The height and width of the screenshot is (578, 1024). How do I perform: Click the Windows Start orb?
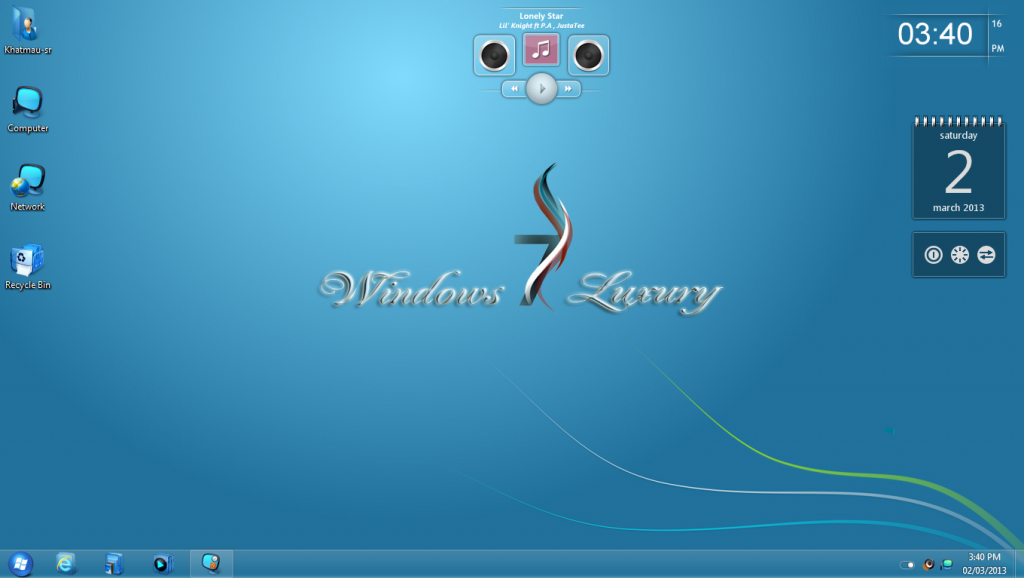pos(19,563)
